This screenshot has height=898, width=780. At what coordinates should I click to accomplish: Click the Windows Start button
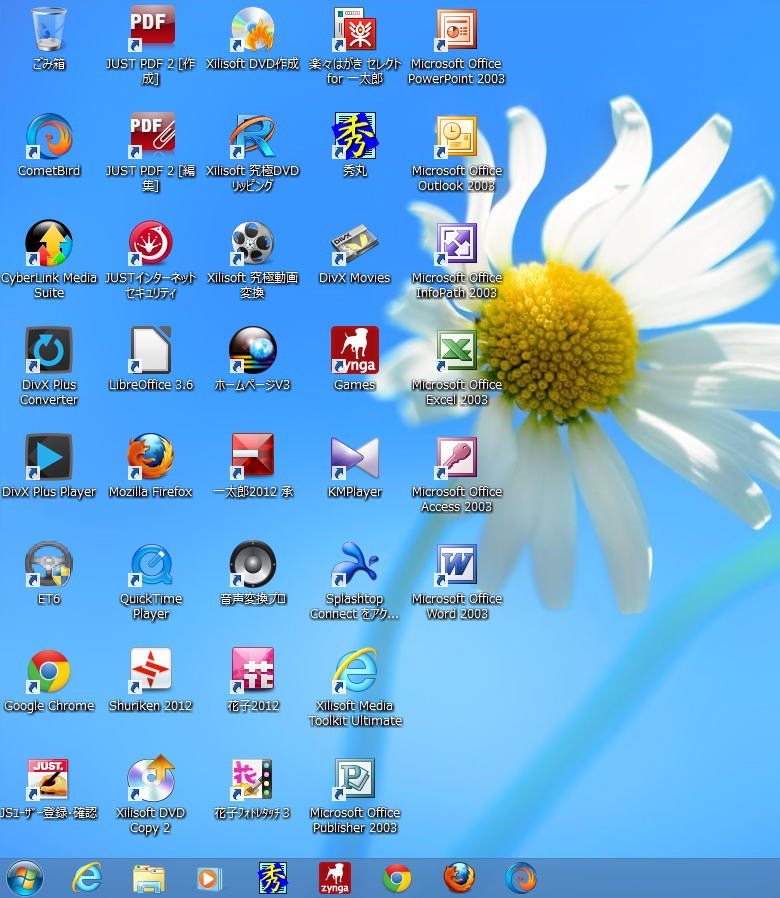(25, 878)
